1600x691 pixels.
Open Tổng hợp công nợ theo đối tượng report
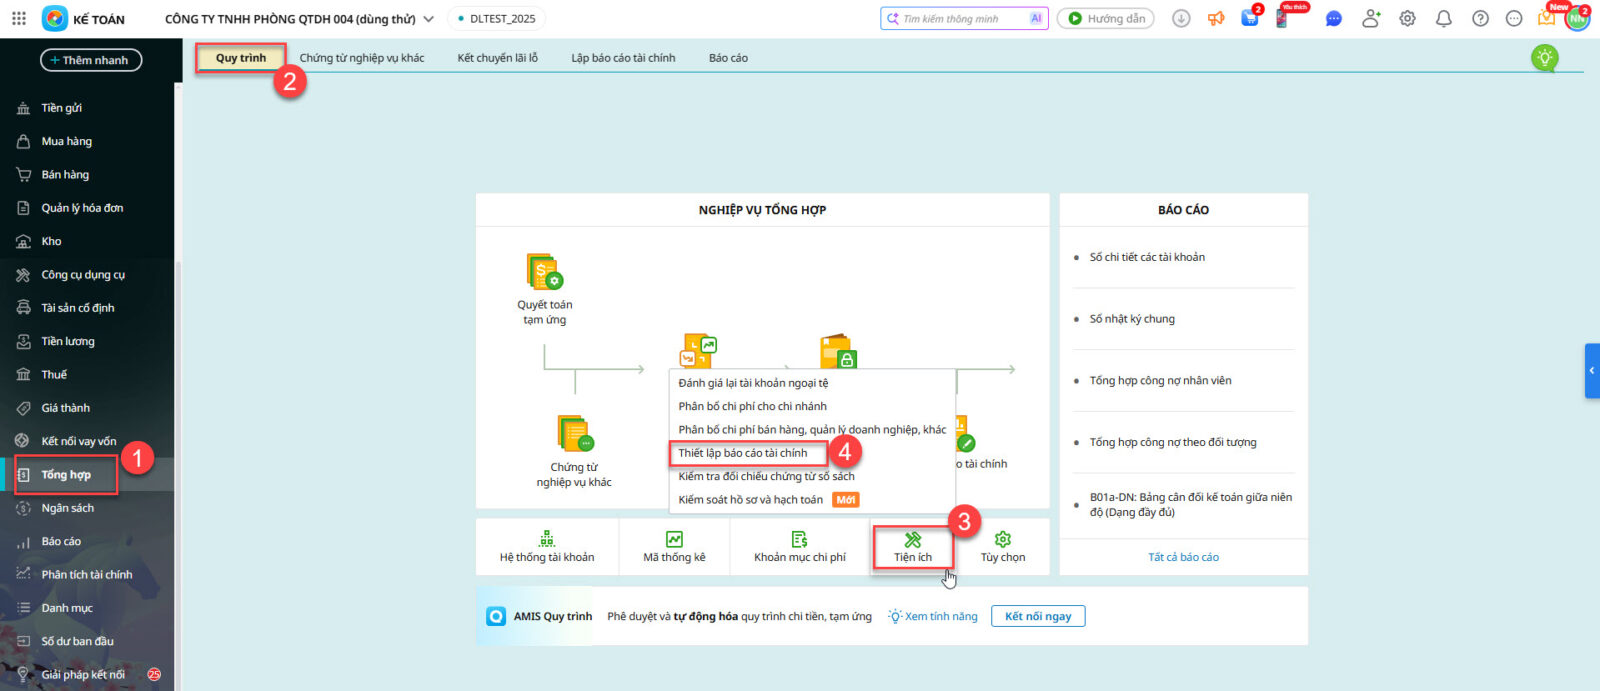[1173, 442]
